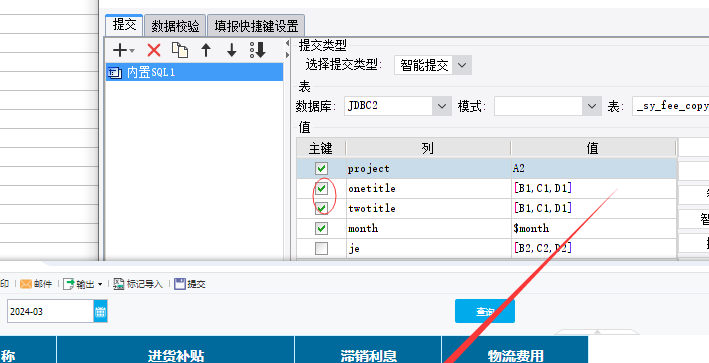Toggle primary key checkbox for onetitle
This screenshot has width=709, height=363.
pyautogui.click(x=321, y=189)
